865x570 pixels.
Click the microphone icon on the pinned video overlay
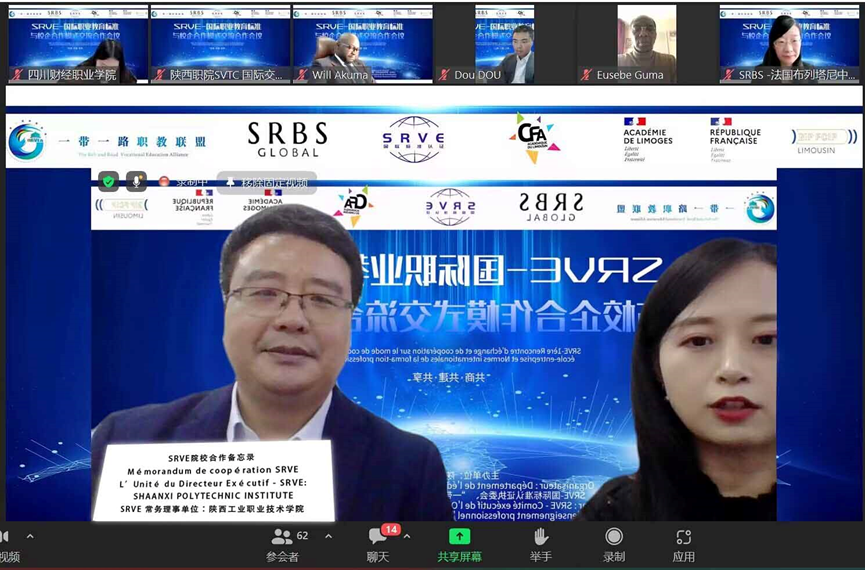[x=136, y=181]
